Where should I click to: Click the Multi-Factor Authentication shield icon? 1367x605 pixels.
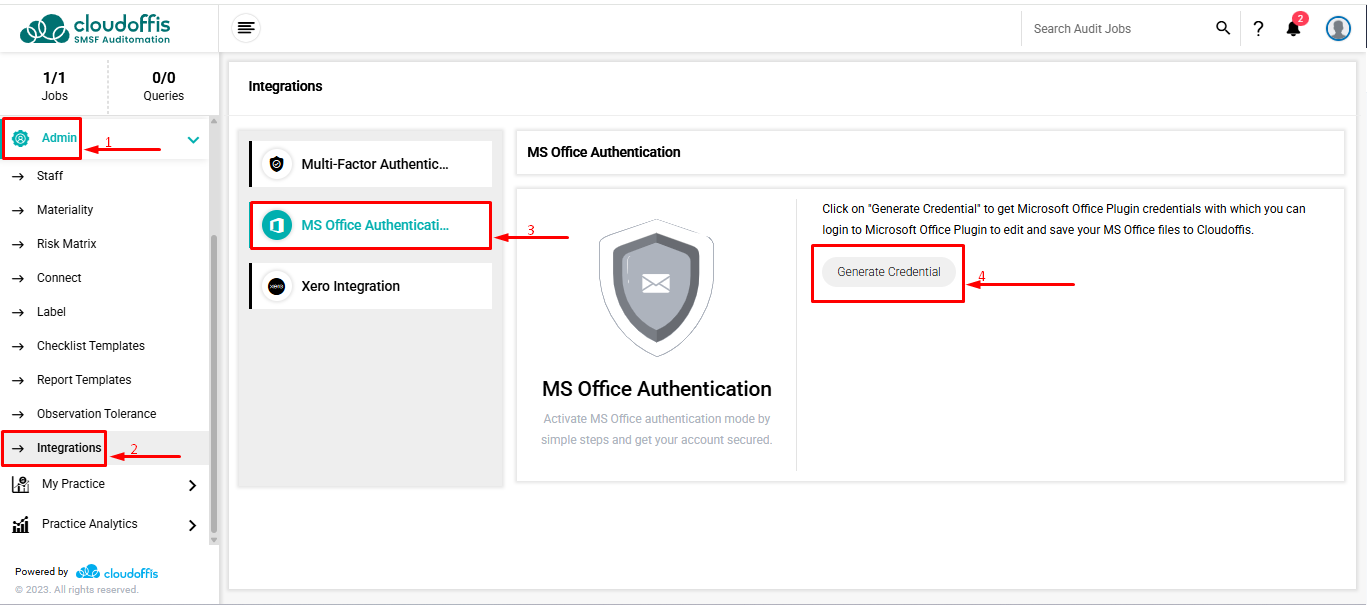point(277,164)
